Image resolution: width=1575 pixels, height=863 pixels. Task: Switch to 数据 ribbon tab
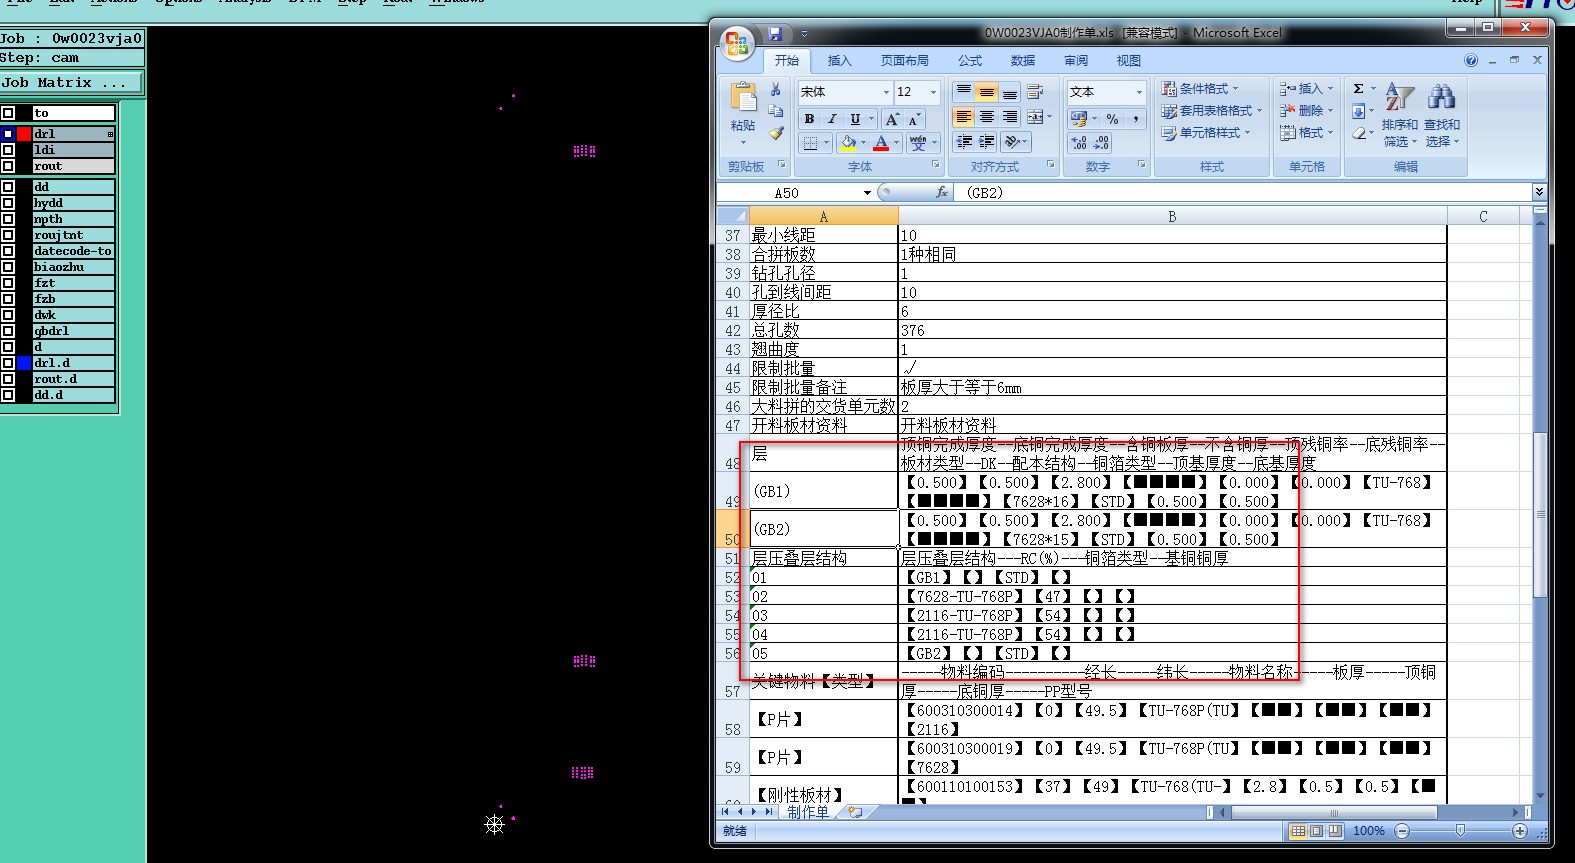[x=1023, y=61]
